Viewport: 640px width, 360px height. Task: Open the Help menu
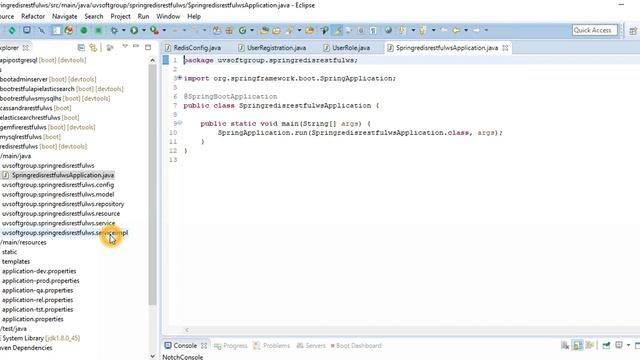194,16
